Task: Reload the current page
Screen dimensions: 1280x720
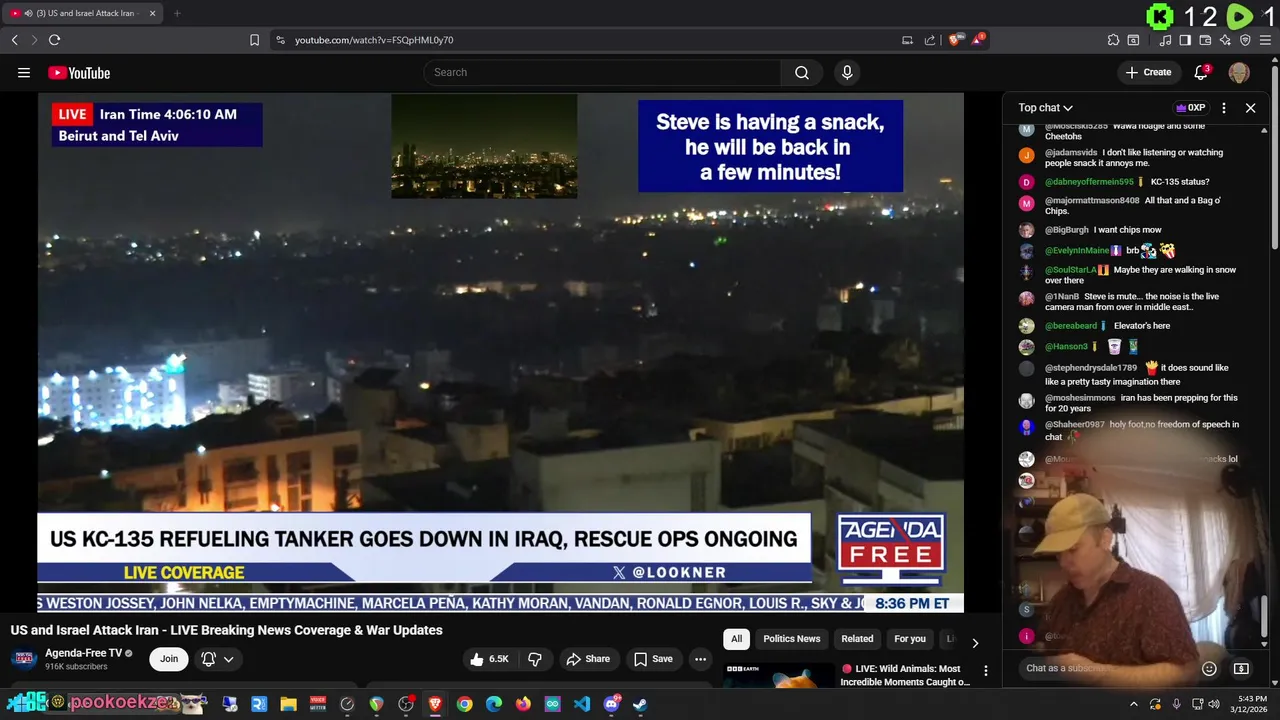Action: pyautogui.click(x=54, y=40)
